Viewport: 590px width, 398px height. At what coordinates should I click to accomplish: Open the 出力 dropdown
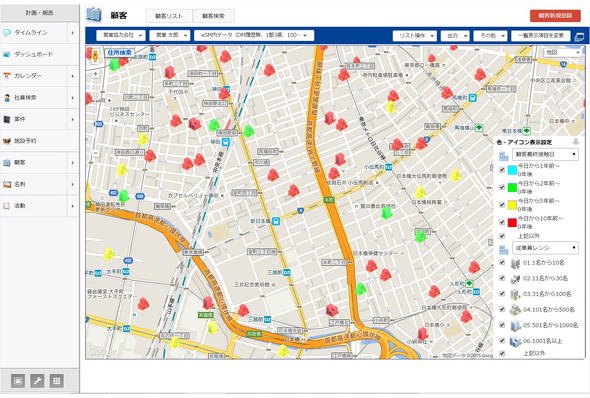click(455, 36)
